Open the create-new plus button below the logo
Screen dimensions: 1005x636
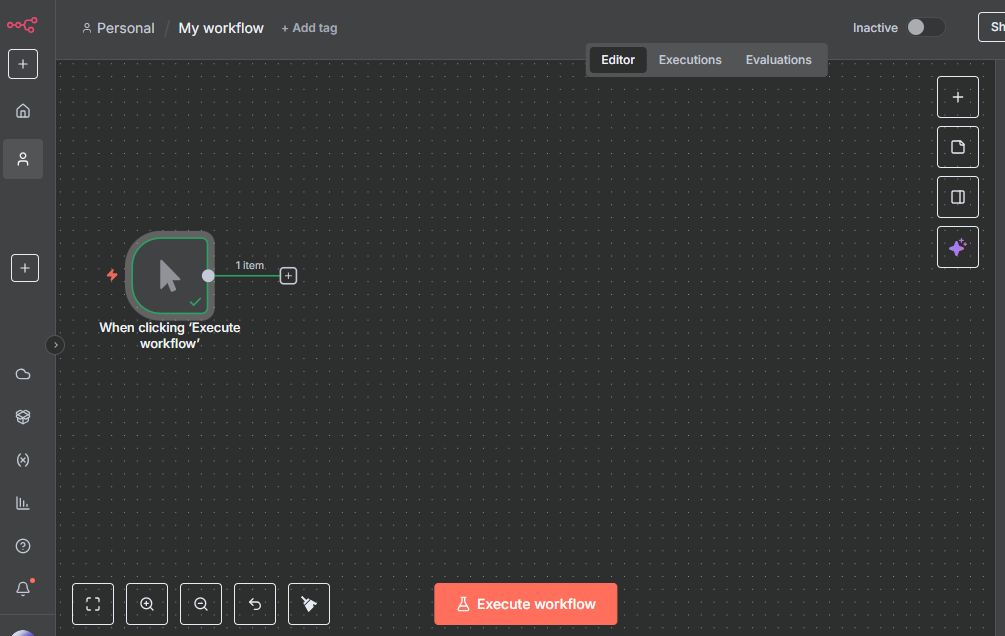tap(23, 64)
